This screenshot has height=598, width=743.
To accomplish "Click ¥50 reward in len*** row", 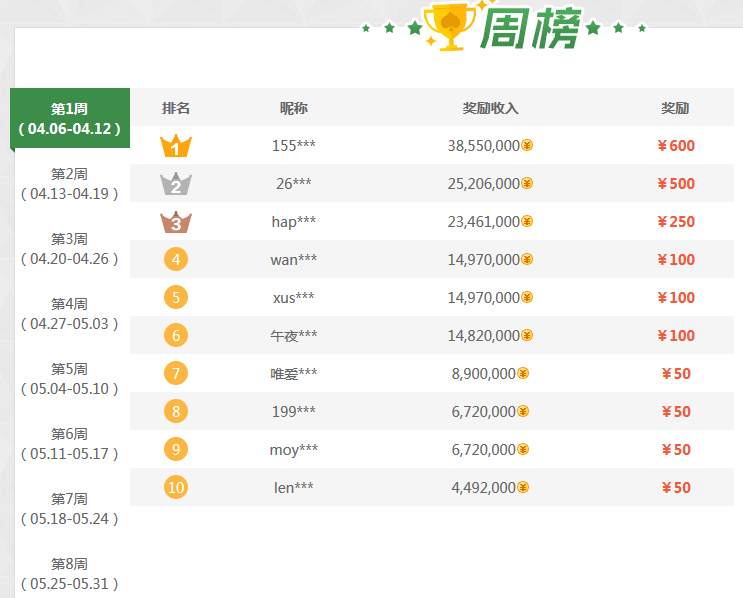I will (x=676, y=487).
